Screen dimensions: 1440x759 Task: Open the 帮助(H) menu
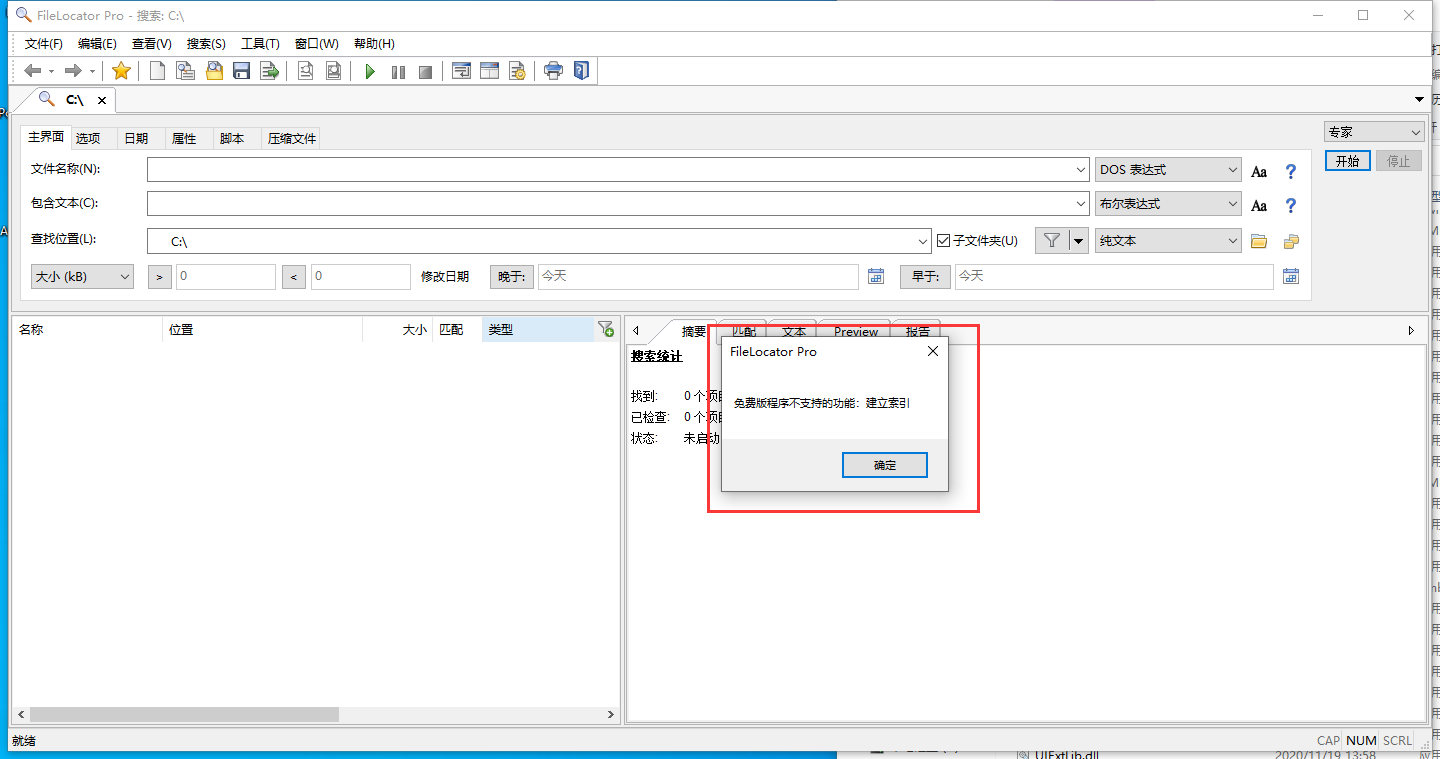[x=374, y=44]
